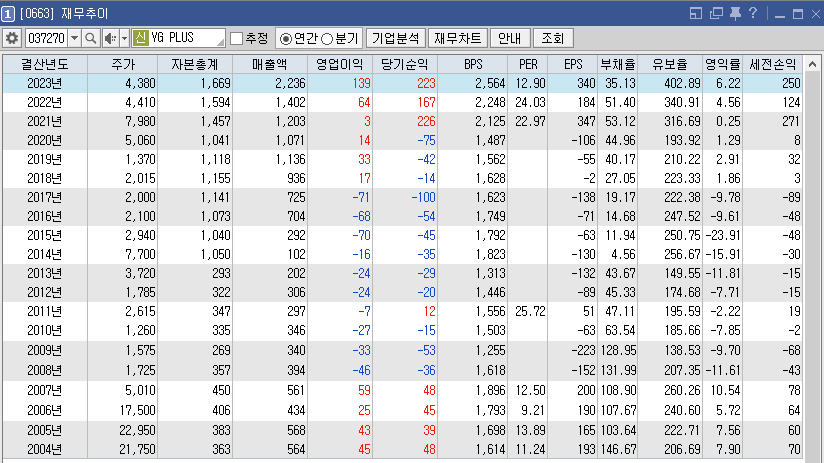Open the settings gear in the toolbar
This screenshot has width=824, height=463.
(x=12, y=38)
